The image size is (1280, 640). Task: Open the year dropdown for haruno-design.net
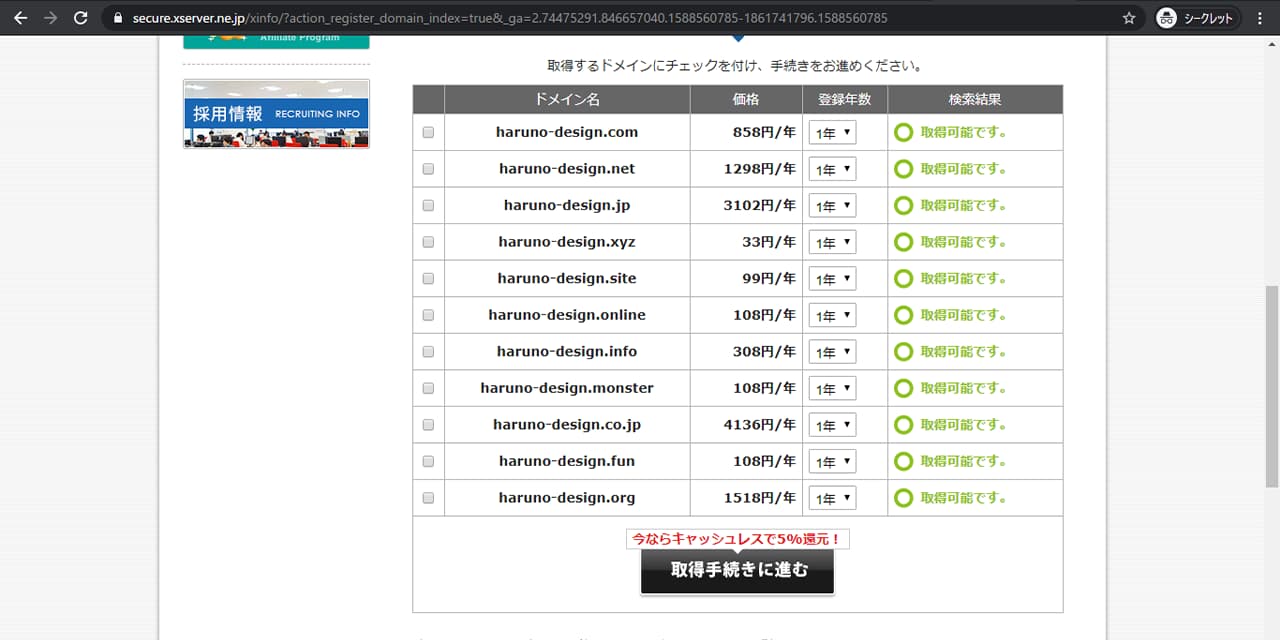pyautogui.click(x=832, y=168)
